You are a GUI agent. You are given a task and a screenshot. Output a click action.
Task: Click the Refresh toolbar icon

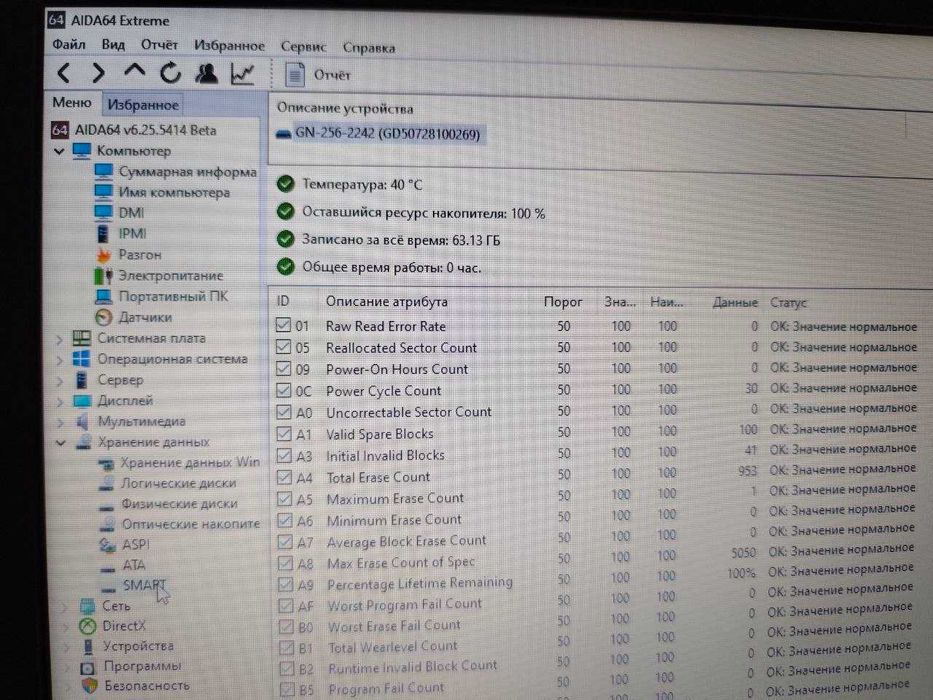click(x=171, y=73)
